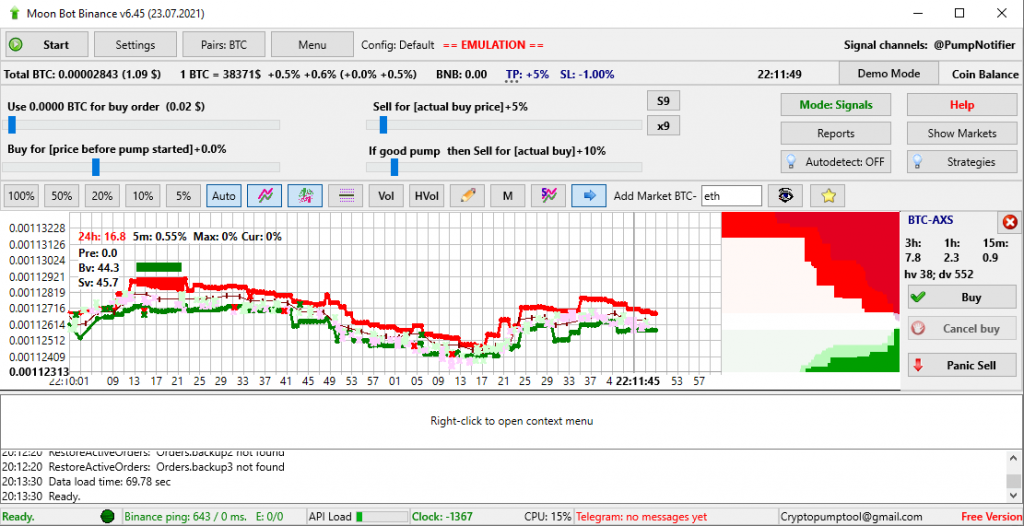The height and width of the screenshot is (526, 1024).
Task: Click the Cancel buy button
Action: pos(962,328)
